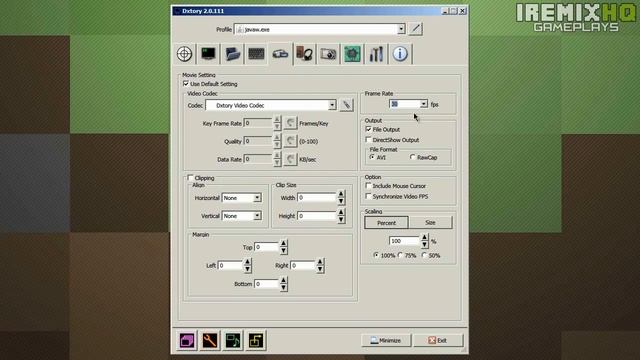Enable Include Mouse Cursor option
The image size is (640, 360).
[369, 186]
